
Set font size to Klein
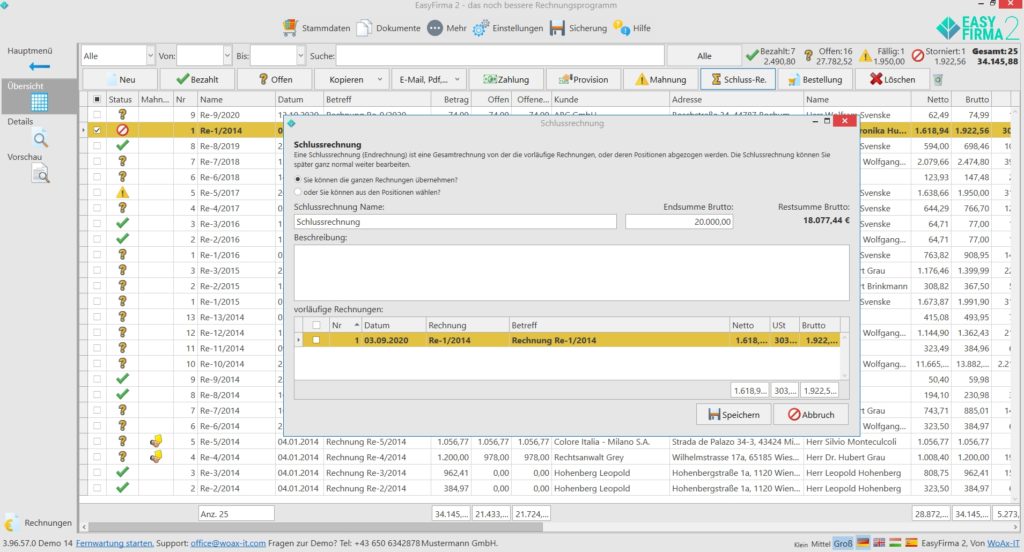[x=801, y=544]
